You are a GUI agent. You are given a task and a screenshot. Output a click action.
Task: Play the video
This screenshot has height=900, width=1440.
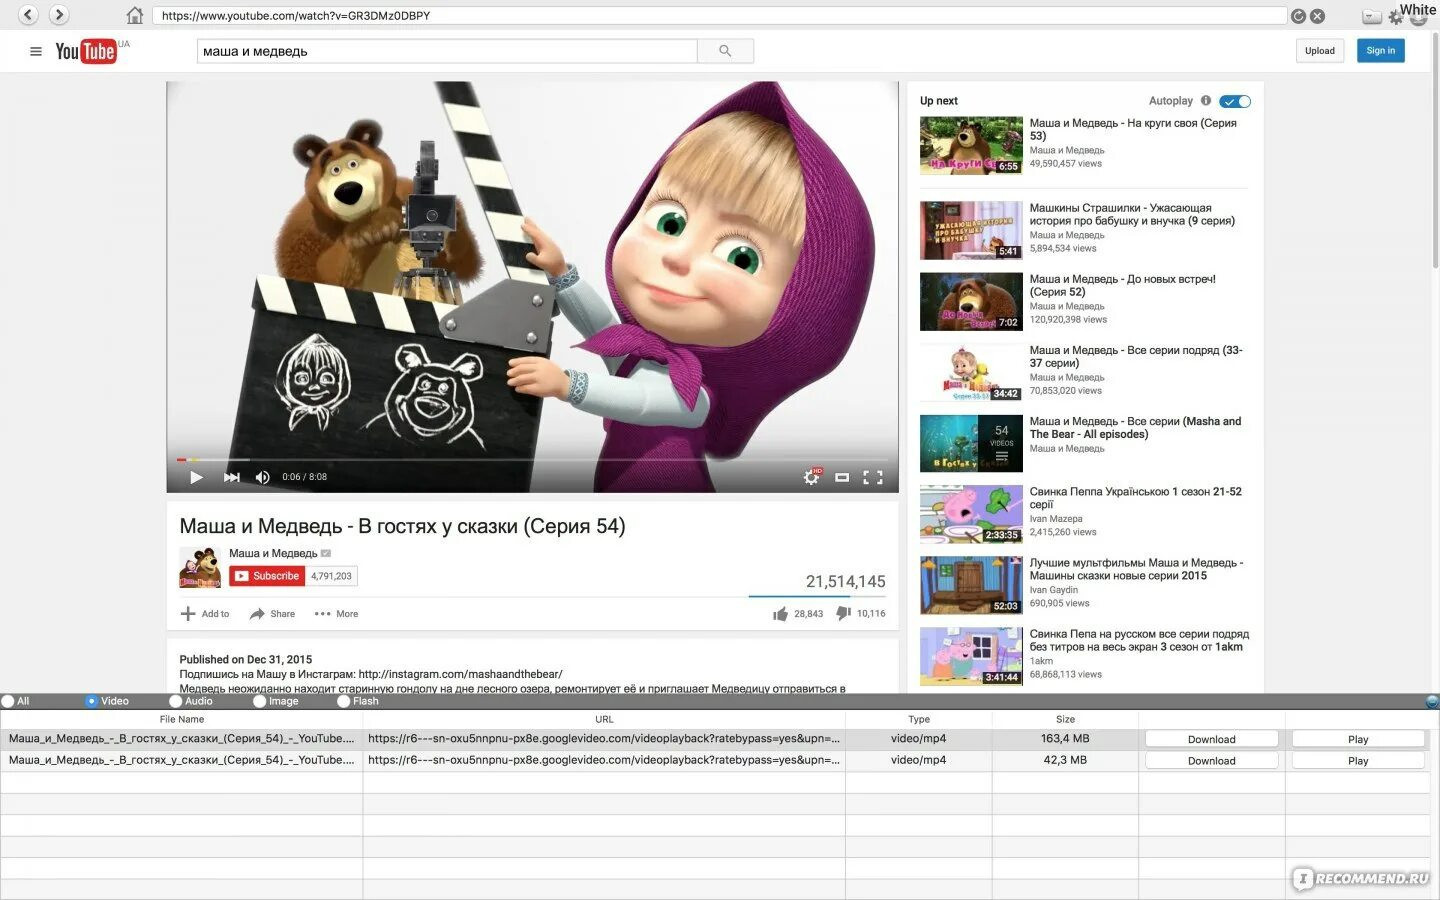pyautogui.click(x=196, y=477)
